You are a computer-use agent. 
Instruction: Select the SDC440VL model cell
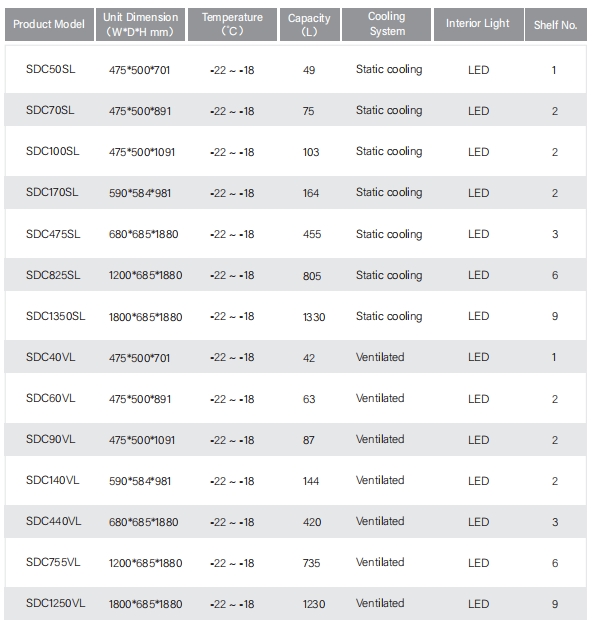[x=53, y=521]
